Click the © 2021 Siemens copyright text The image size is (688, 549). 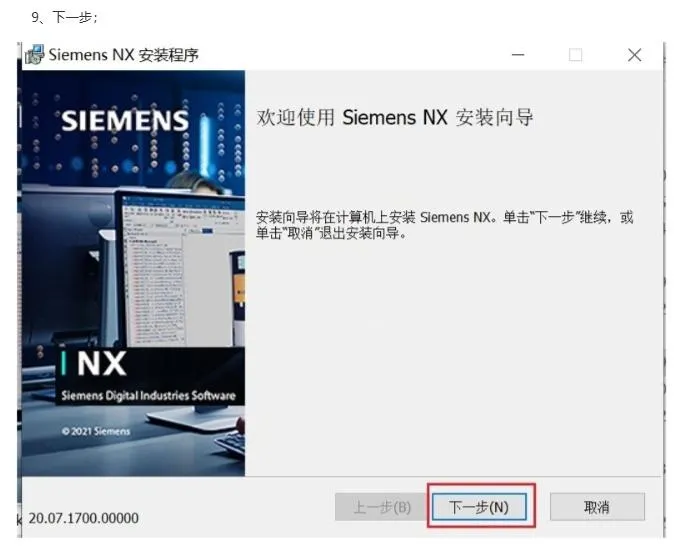96,431
